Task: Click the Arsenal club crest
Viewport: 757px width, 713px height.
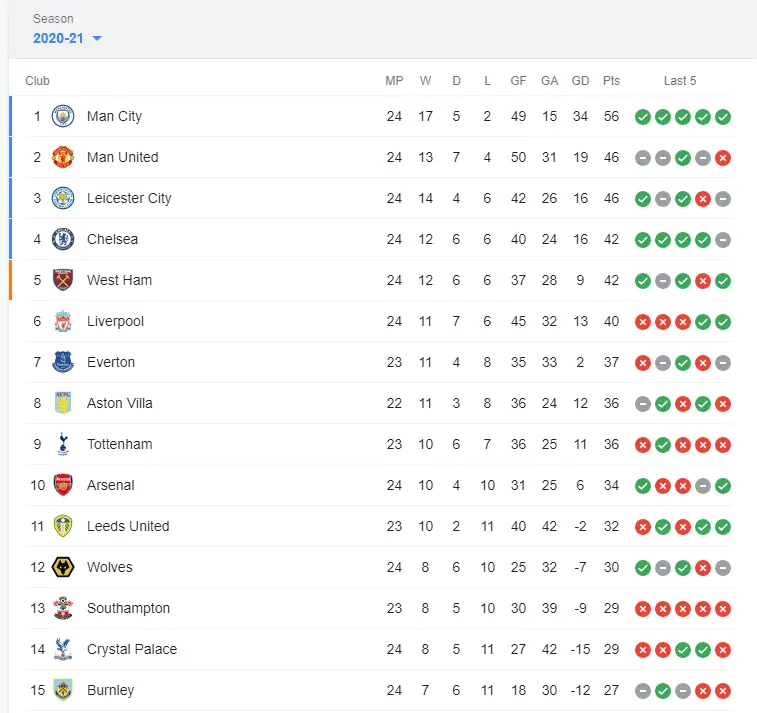Action: (63, 485)
